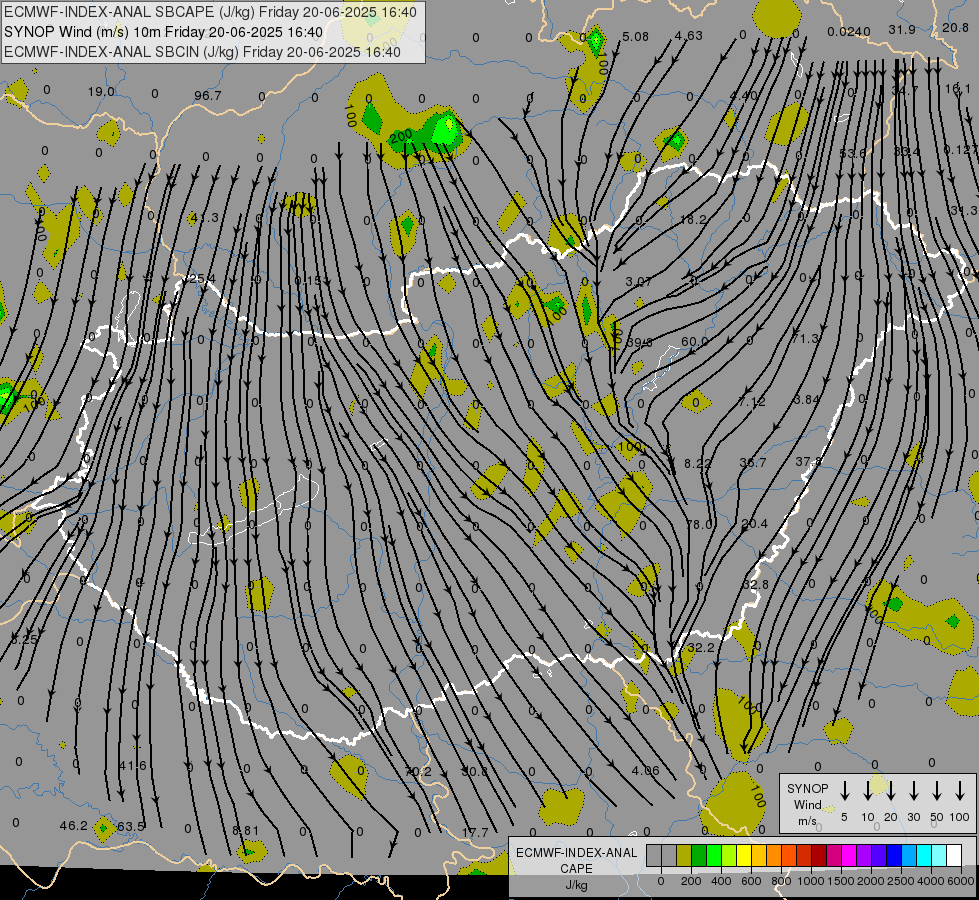Click the value '5.08' near the top
979x900 pixels.
(x=636, y=37)
